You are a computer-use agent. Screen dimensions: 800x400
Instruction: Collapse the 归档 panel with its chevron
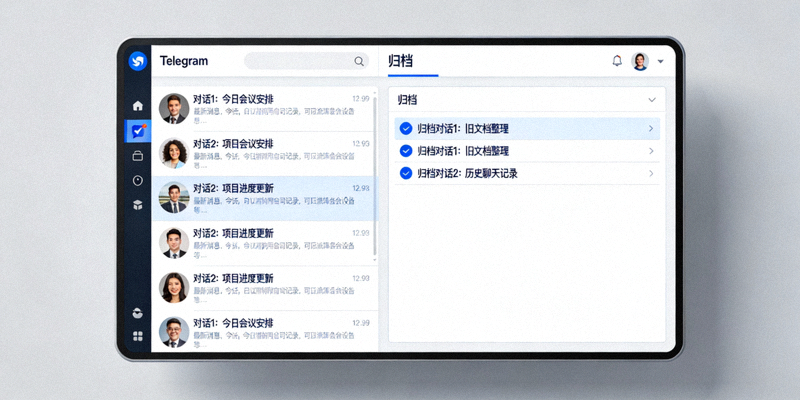[652, 100]
